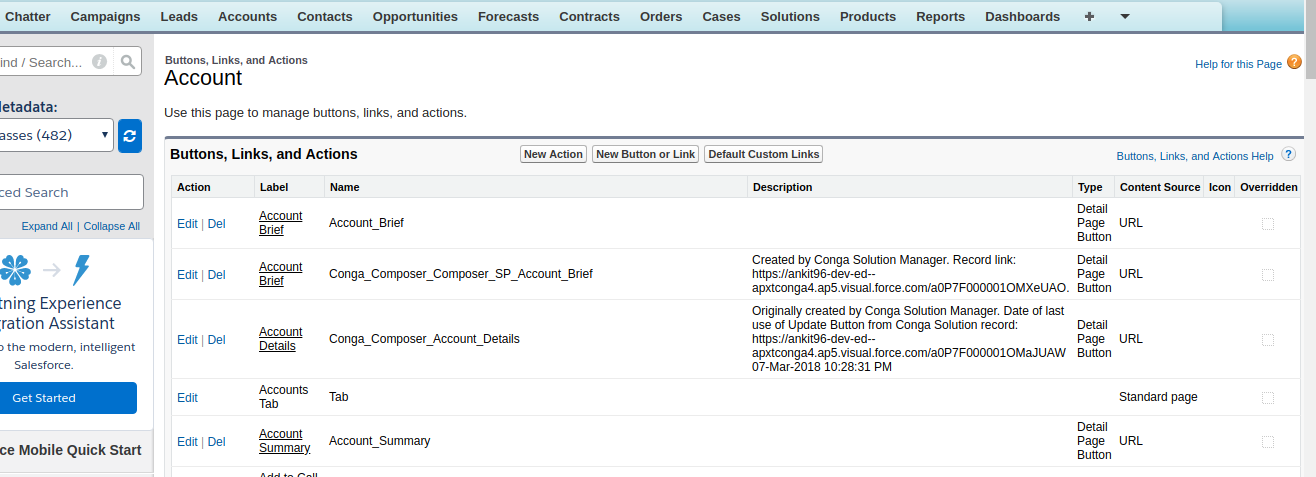Toggle Overridden checkbox for Account_Brief row

point(1268,224)
